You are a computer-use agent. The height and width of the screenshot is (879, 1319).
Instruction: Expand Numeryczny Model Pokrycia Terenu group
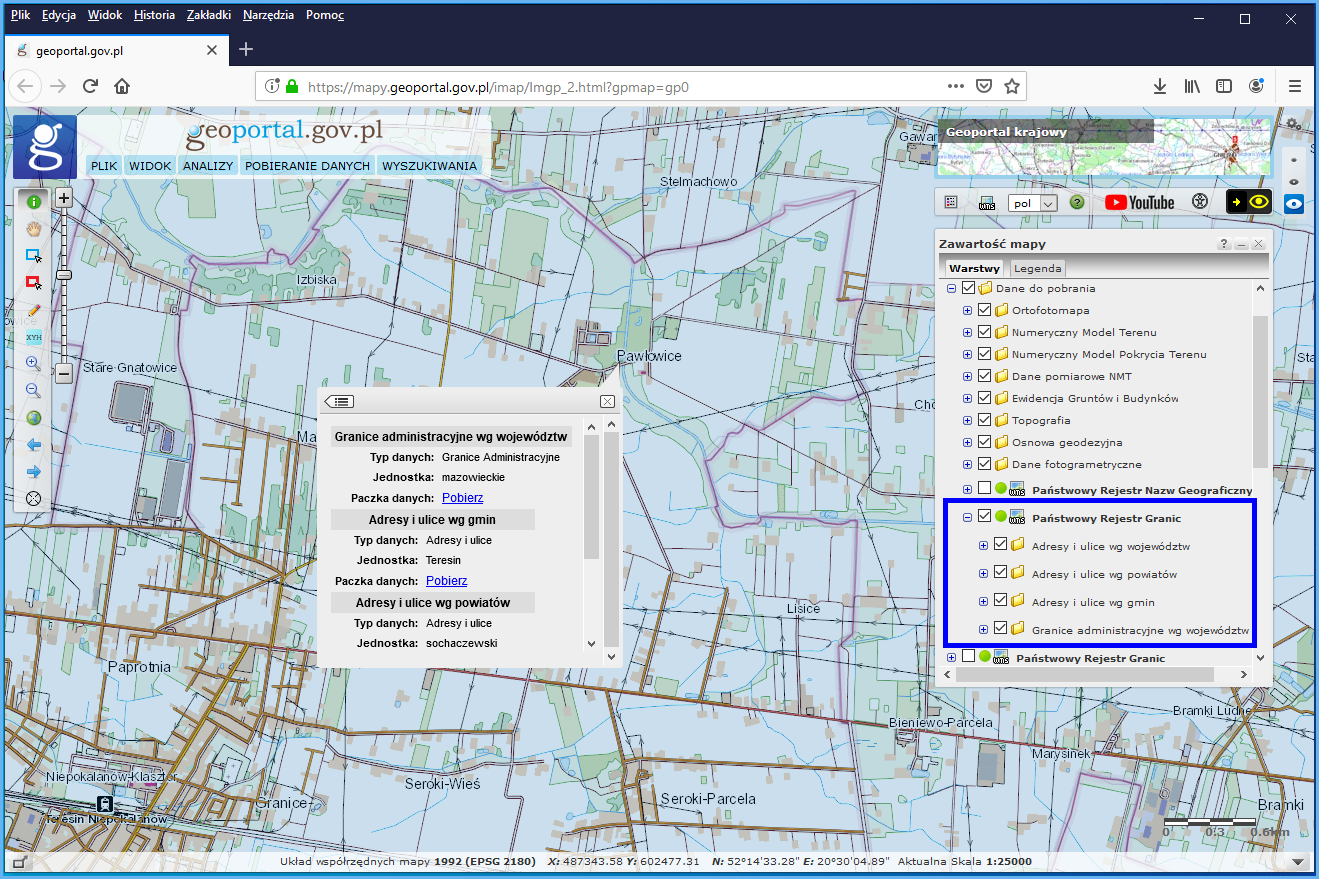pos(967,354)
